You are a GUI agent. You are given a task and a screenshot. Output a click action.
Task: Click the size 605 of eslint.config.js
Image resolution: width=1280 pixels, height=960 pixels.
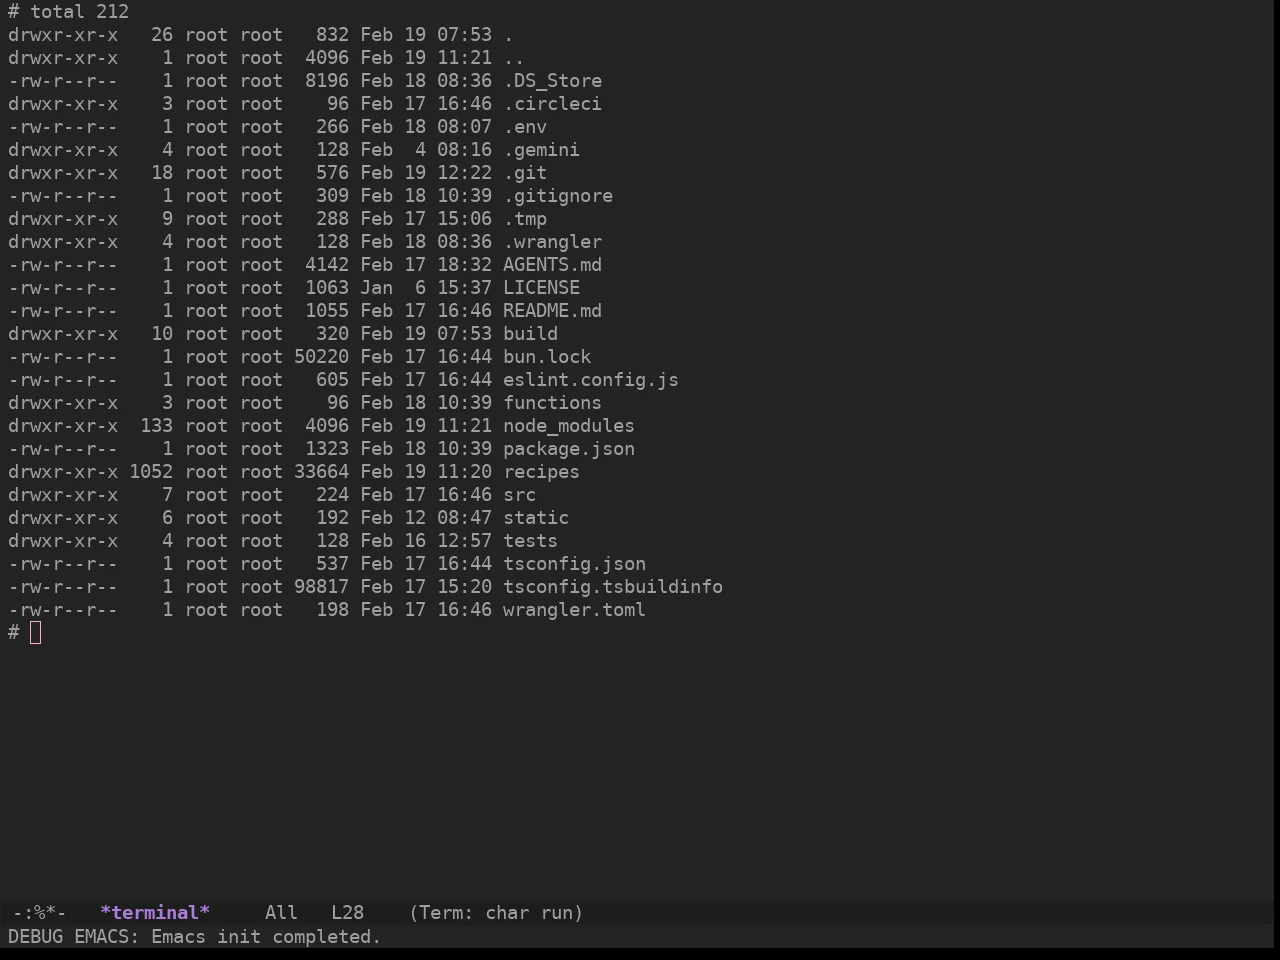(x=332, y=380)
